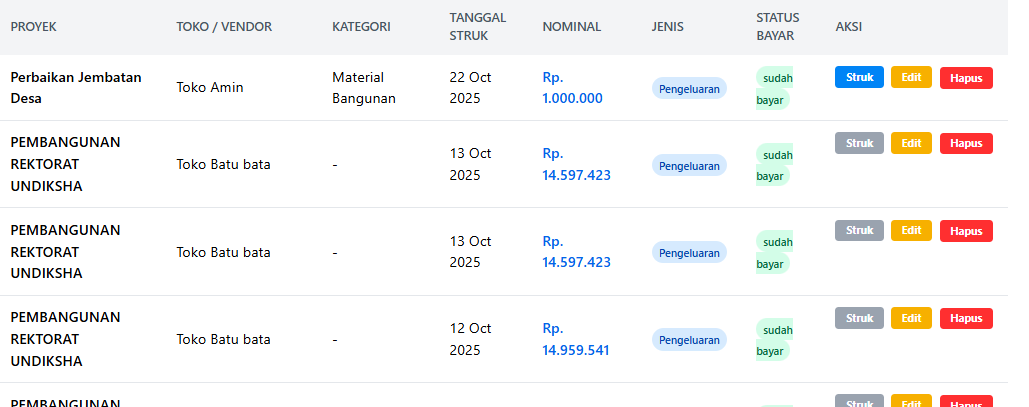Screen dimensions: 1029x407
Task: Click the Rp. 14.959.541 nominal amount
Action: (575, 339)
